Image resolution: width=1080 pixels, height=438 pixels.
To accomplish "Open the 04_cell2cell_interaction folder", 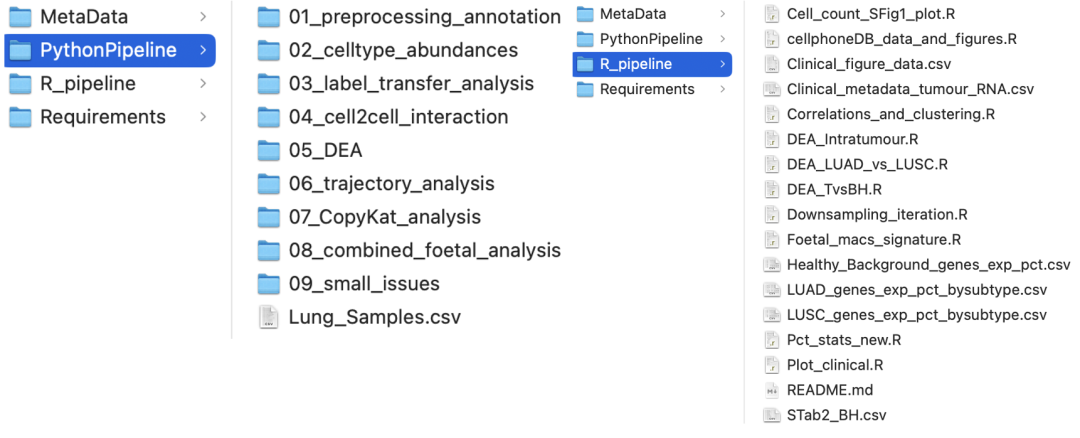I will [398, 117].
